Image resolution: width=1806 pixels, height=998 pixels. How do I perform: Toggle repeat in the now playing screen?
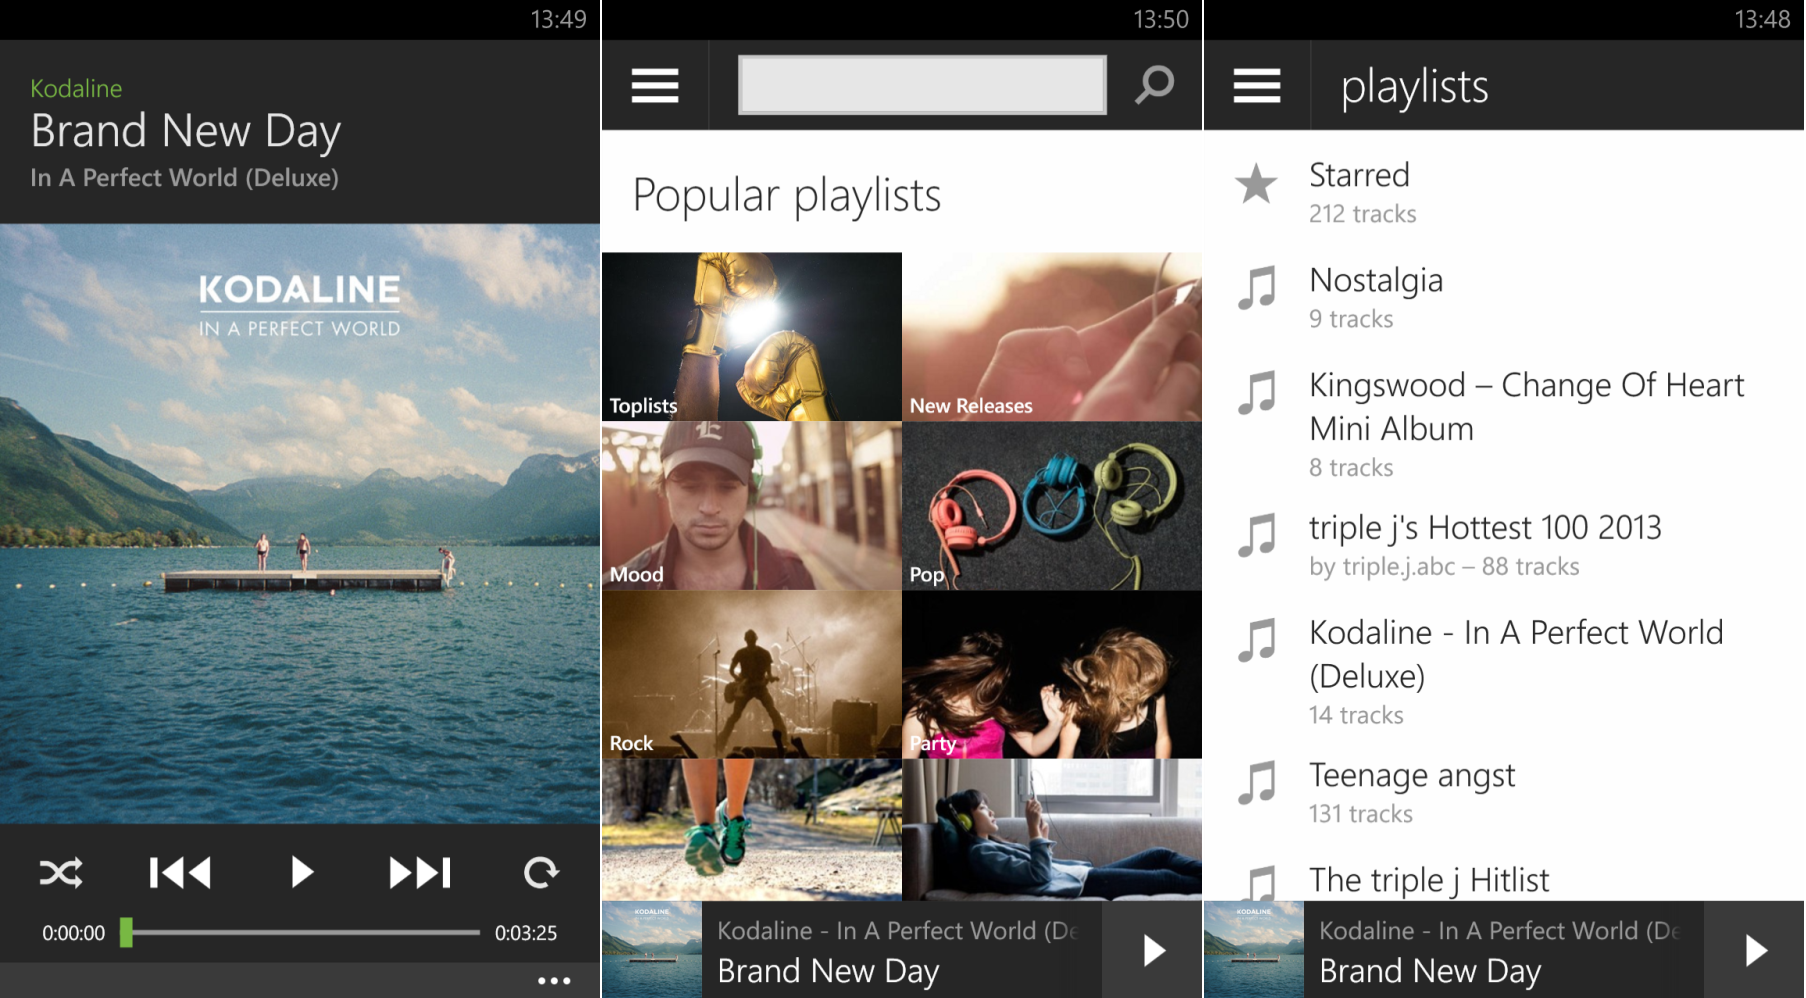(541, 873)
